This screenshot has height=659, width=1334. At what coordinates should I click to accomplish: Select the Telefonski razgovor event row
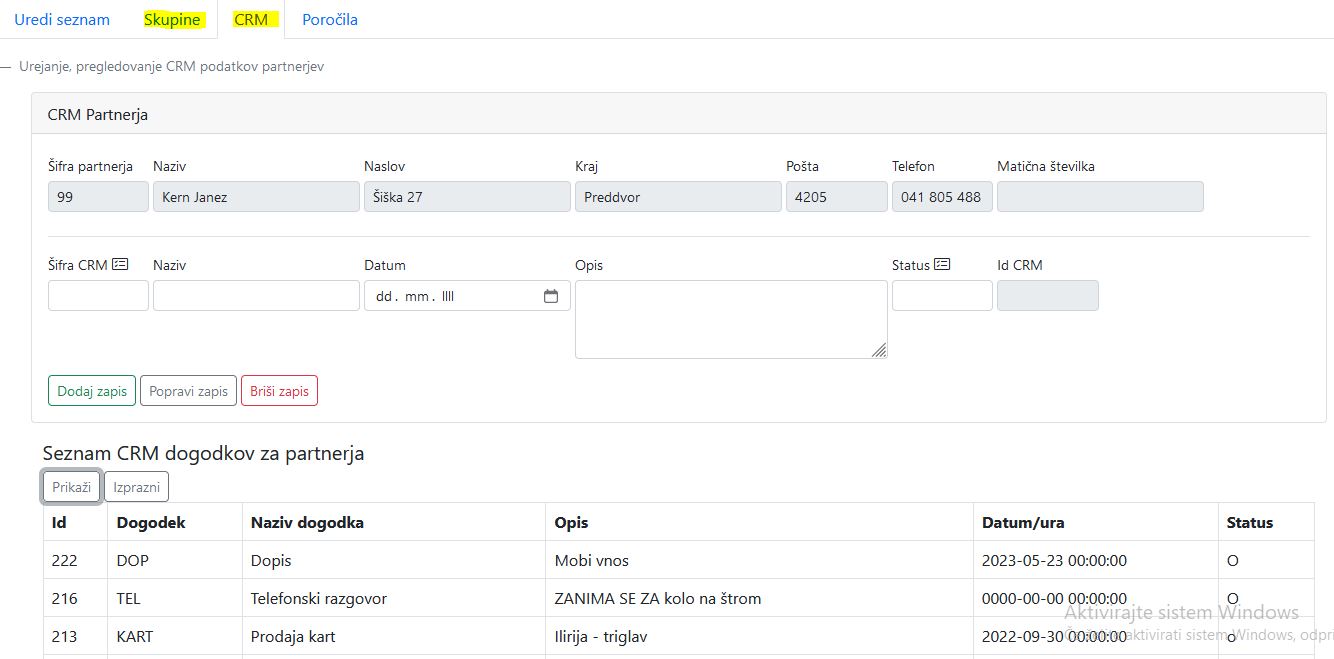point(318,599)
